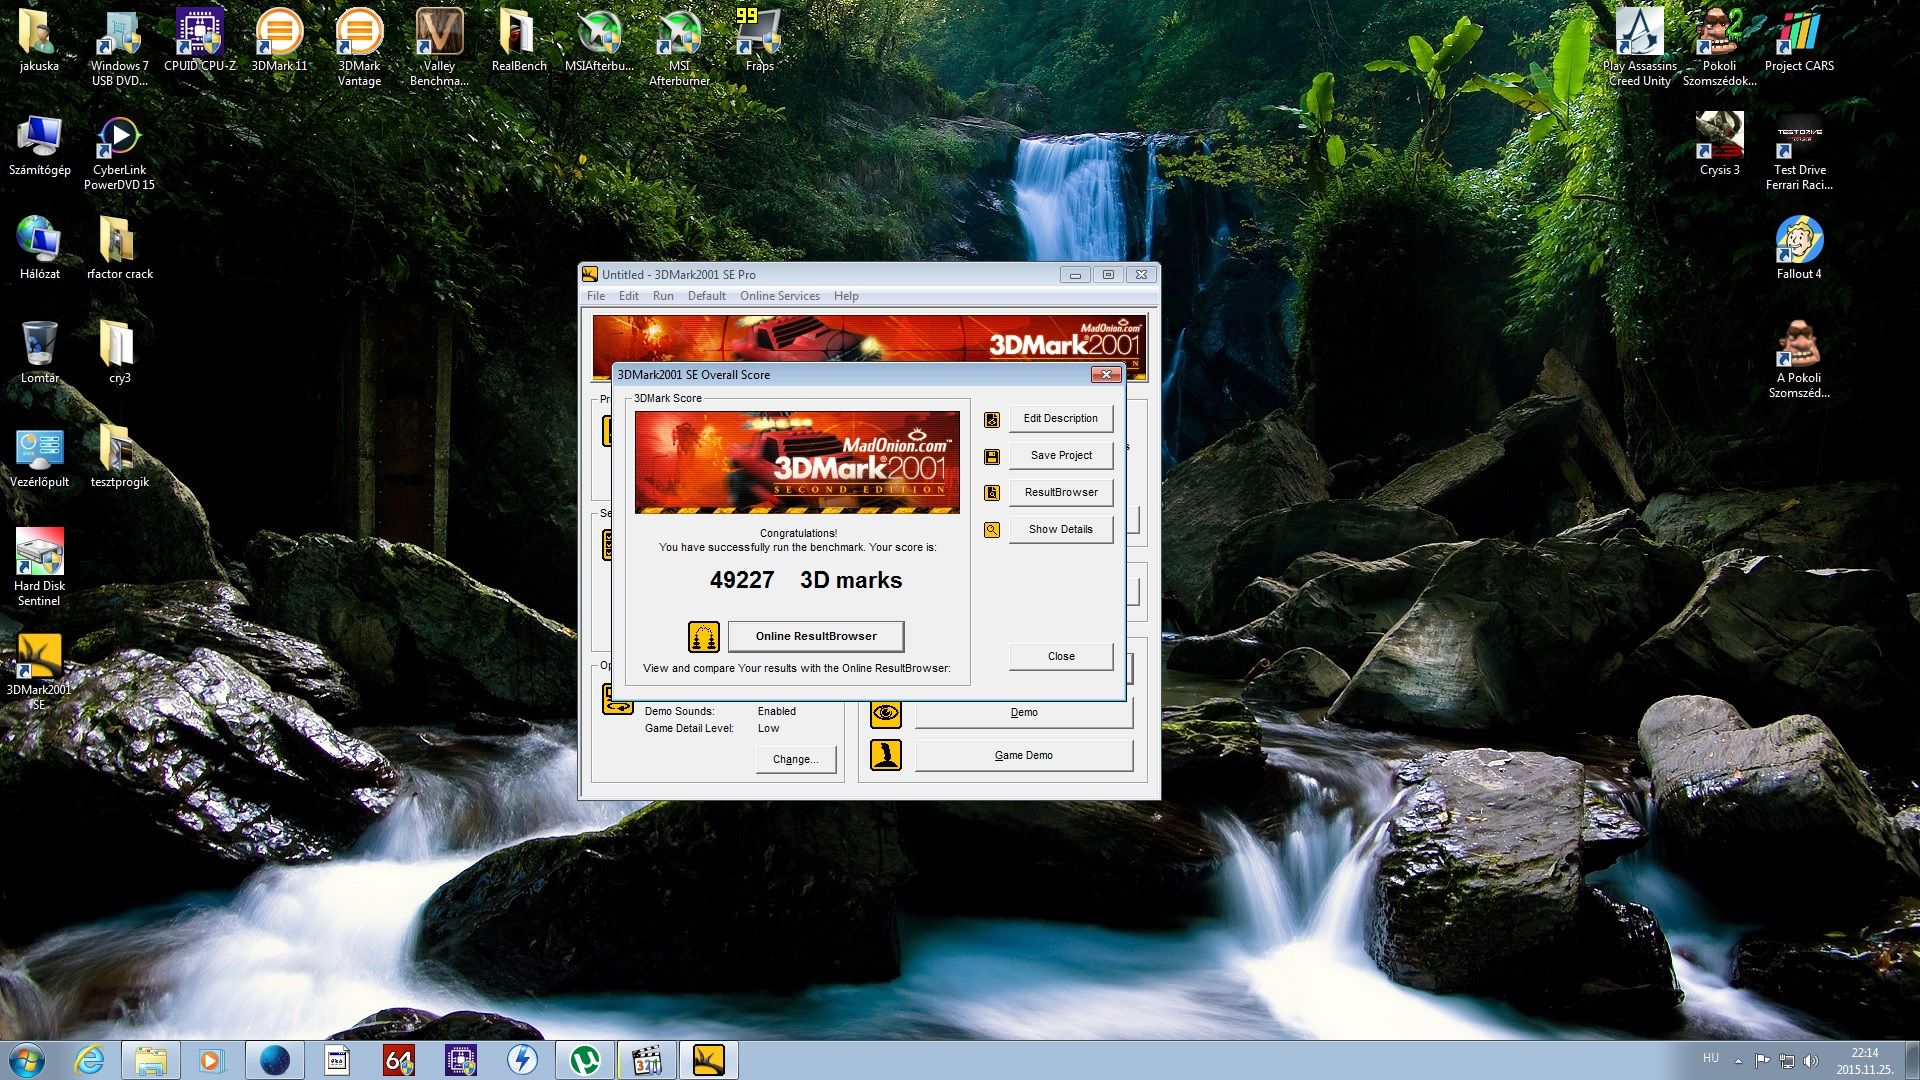Open Fallout 4 desktop shortcut
1920x1080 pixels.
pos(1799,250)
